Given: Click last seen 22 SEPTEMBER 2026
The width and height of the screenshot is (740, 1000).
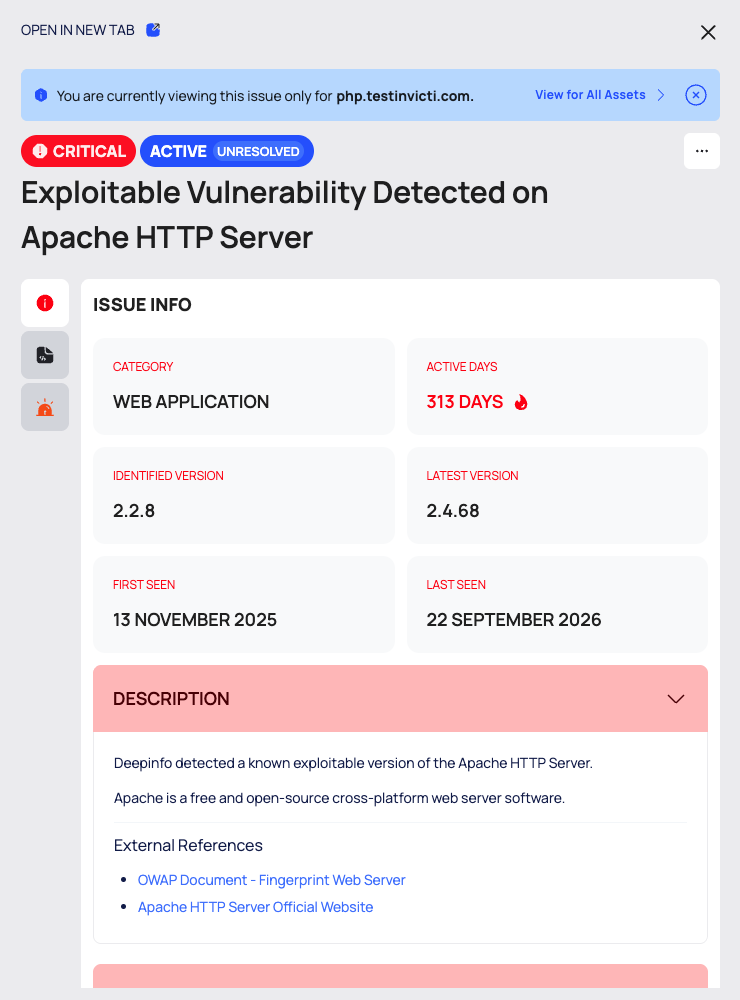Looking at the screenshot, I should tap(514, 620).
